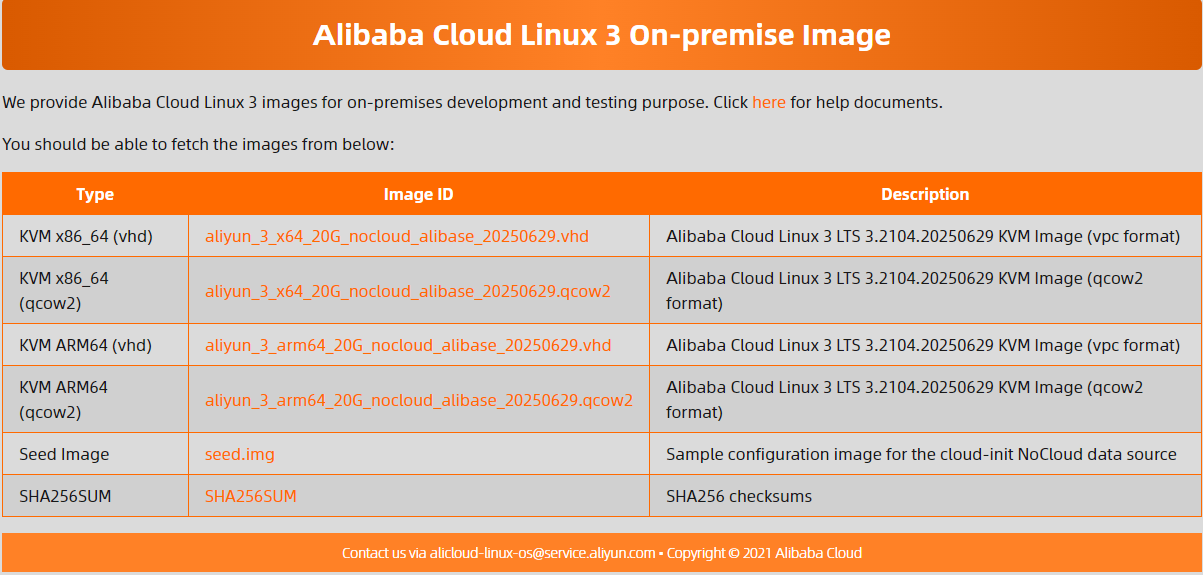
Task: Select the black SHA256SUM label in Type column
Action: click(65, 496)
